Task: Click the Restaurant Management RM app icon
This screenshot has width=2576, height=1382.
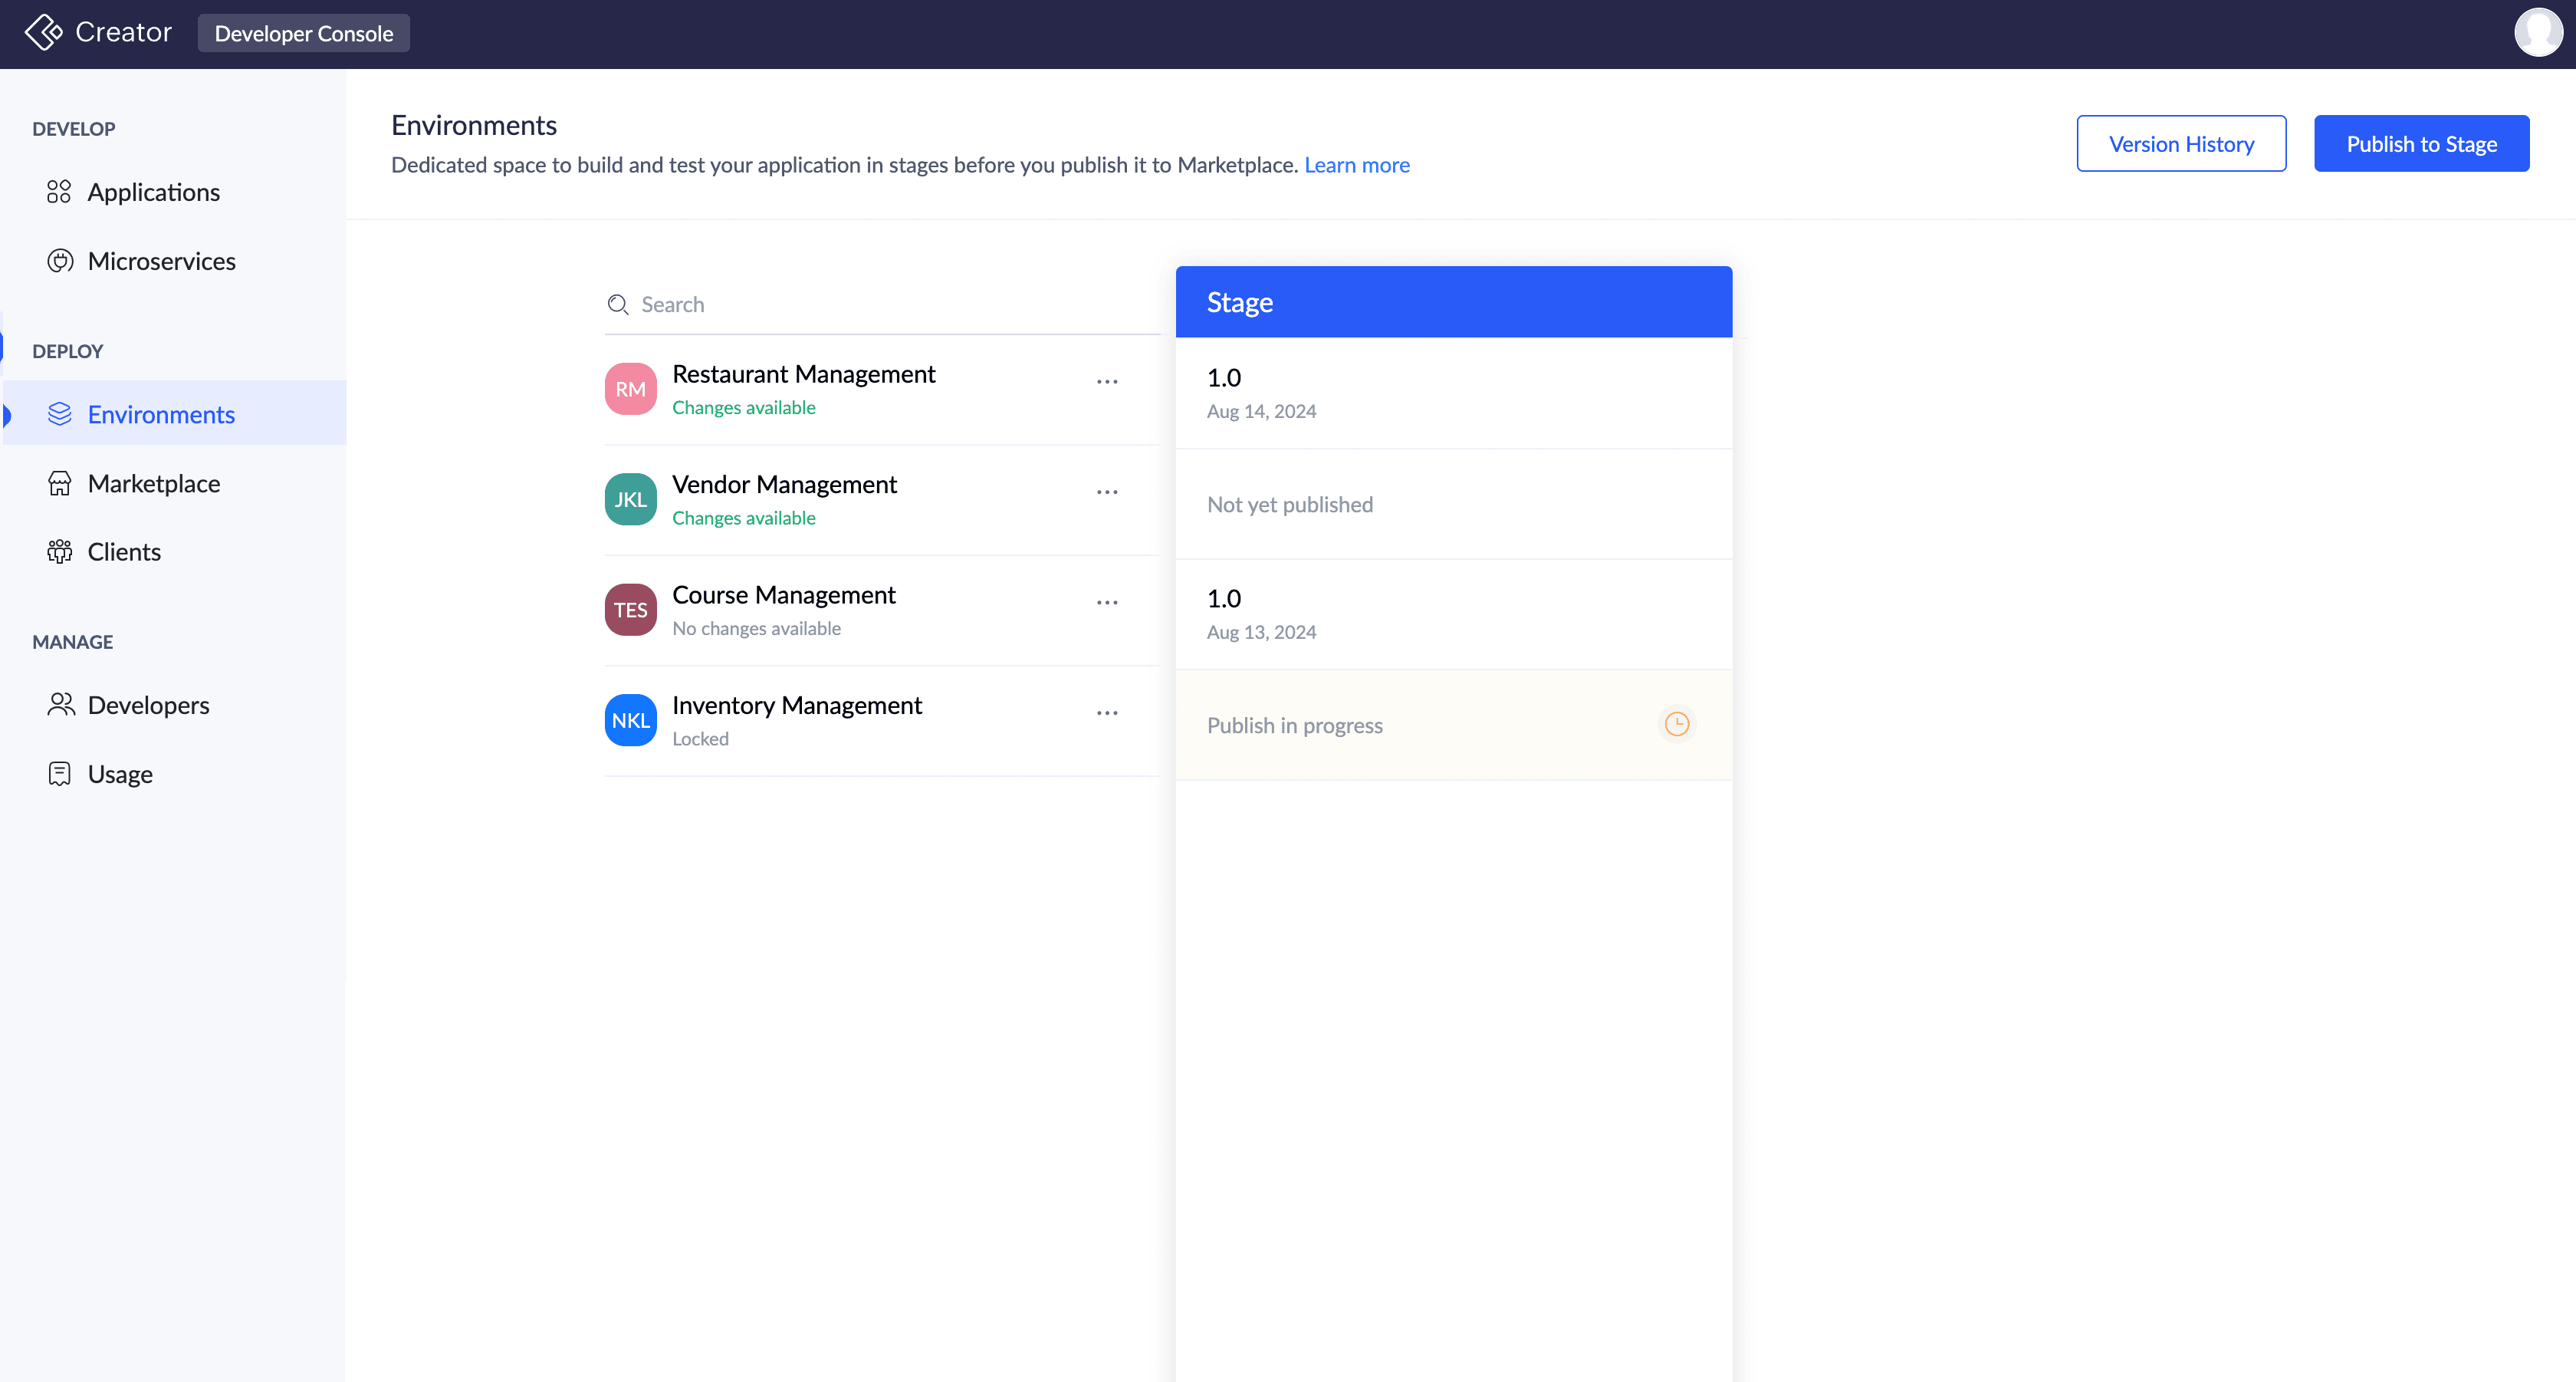Action: 630,389
